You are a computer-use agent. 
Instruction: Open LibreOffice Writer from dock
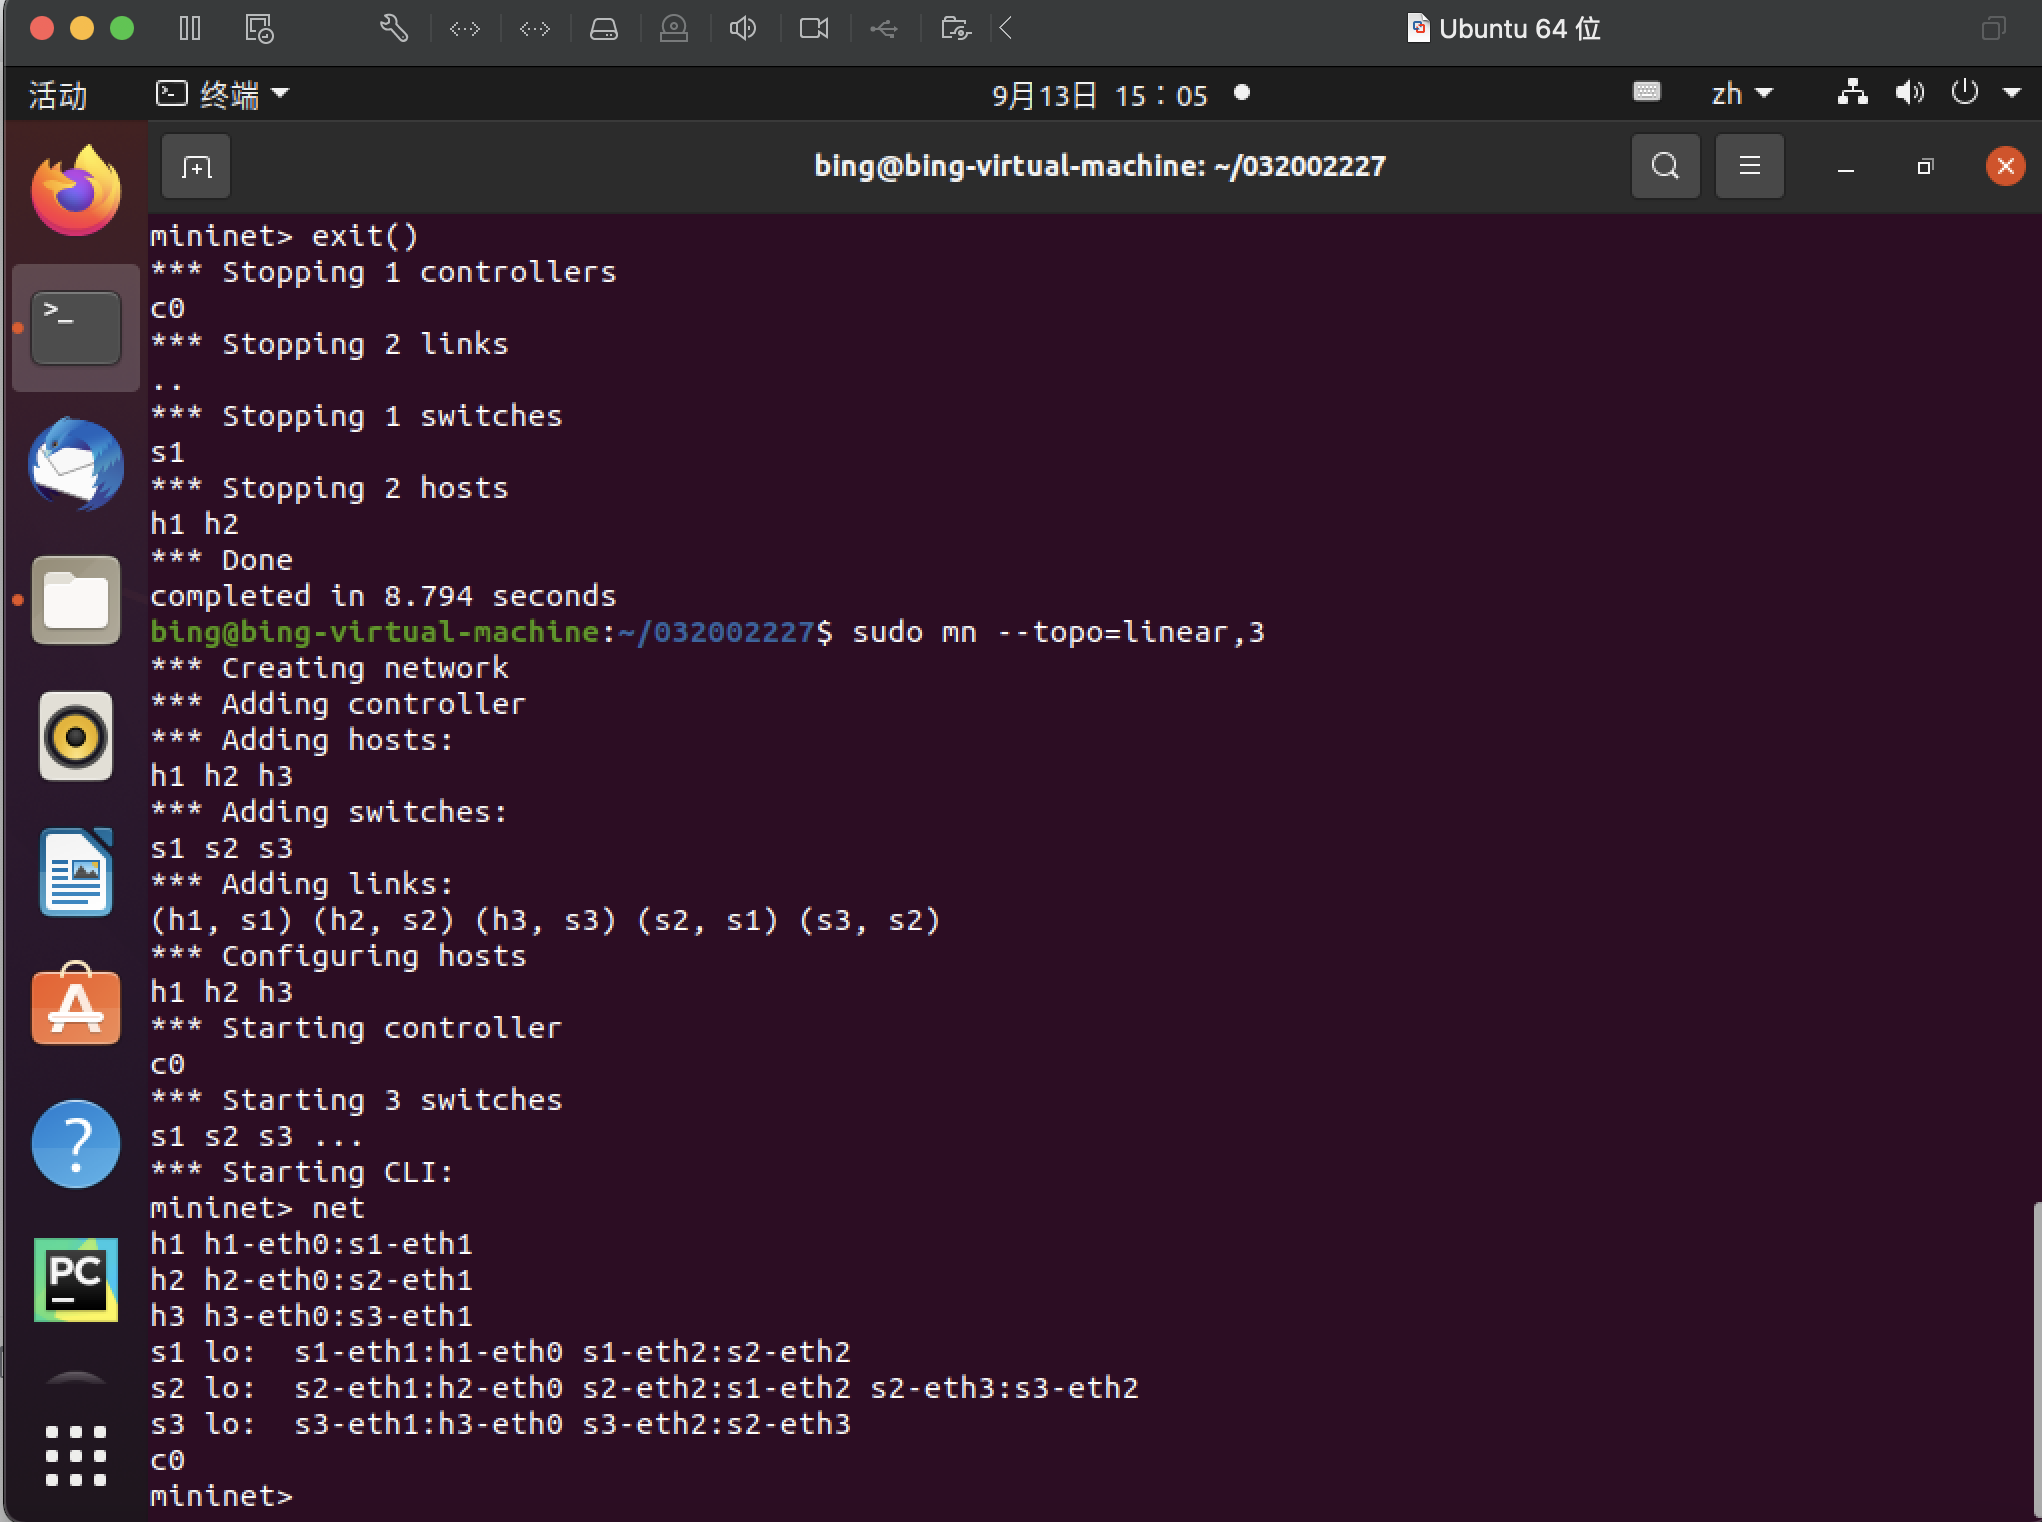point(76,872)
